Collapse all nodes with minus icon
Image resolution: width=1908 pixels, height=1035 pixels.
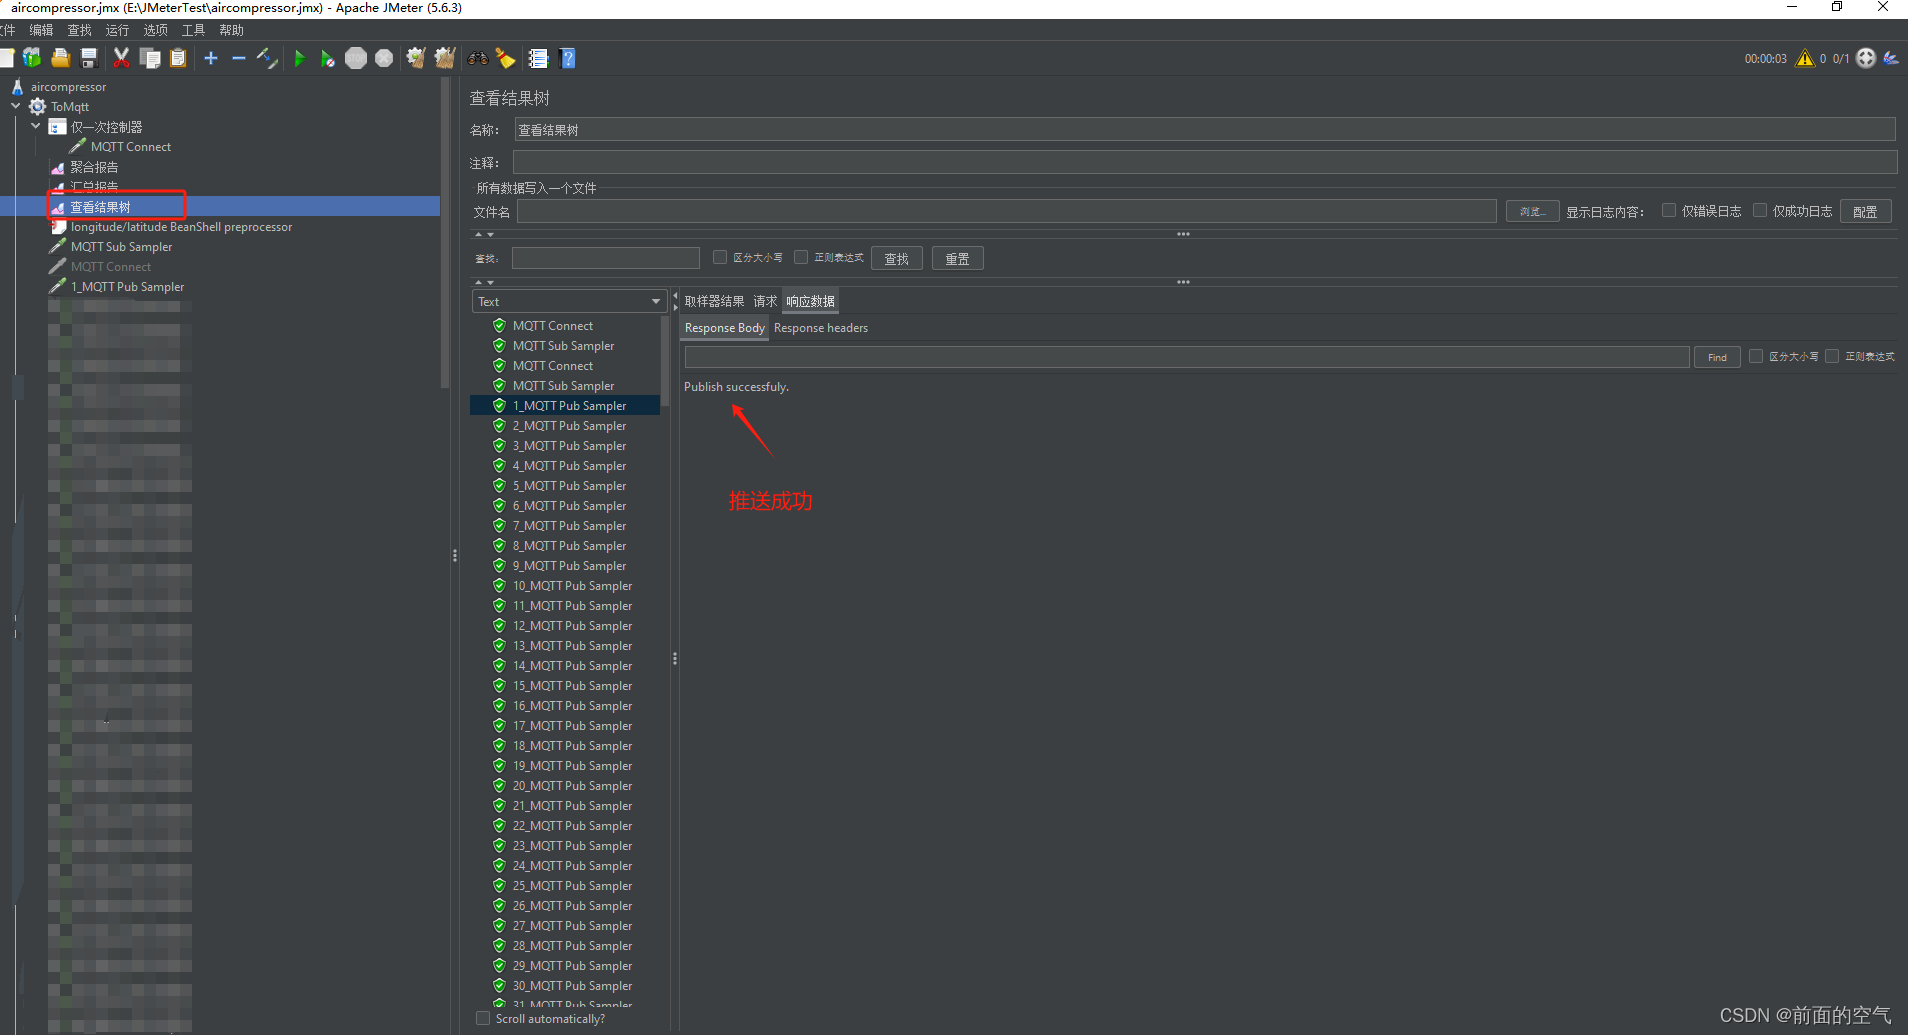(238, 58)
